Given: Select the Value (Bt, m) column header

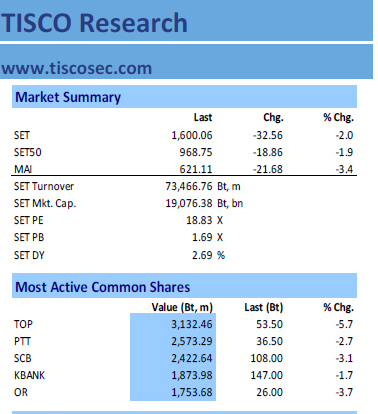Looking at the screenshot, I should click(x=182, y=307).
